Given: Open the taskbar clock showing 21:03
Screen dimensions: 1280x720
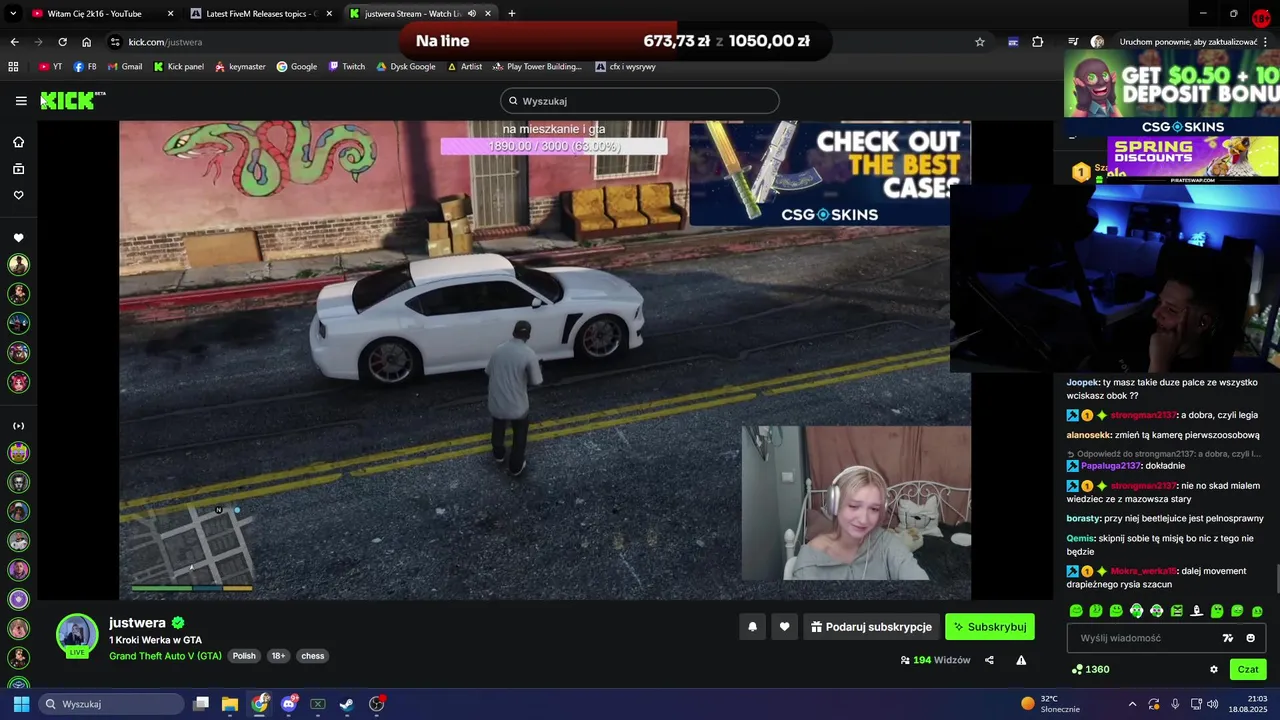Looking at the screenshot, I should pos(1247,704).
